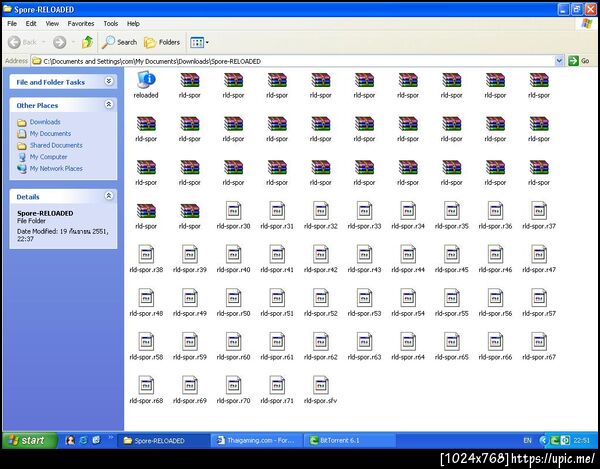Select the rld-spor.r70 file icon
The image size is (600, 469).
233,385
